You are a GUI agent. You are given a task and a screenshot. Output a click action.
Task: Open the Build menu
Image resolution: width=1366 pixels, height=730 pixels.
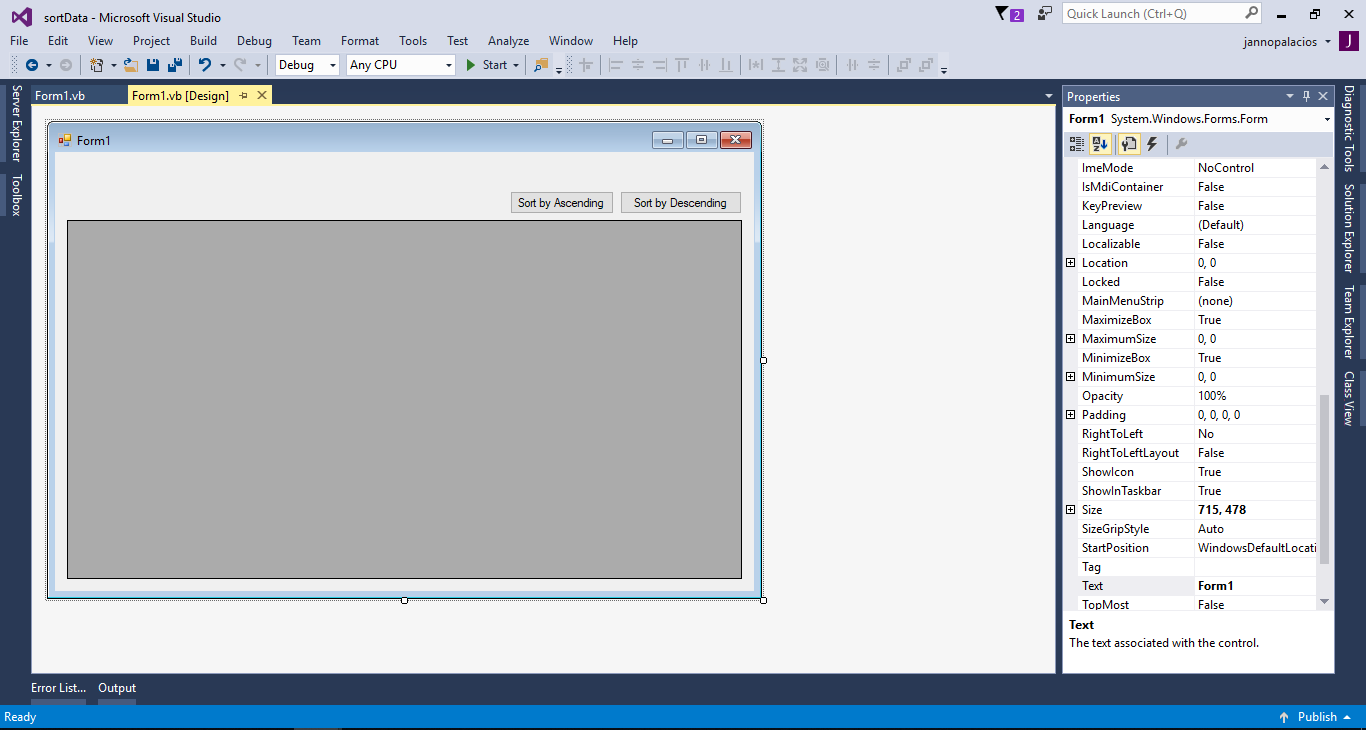tap(203, 41)
